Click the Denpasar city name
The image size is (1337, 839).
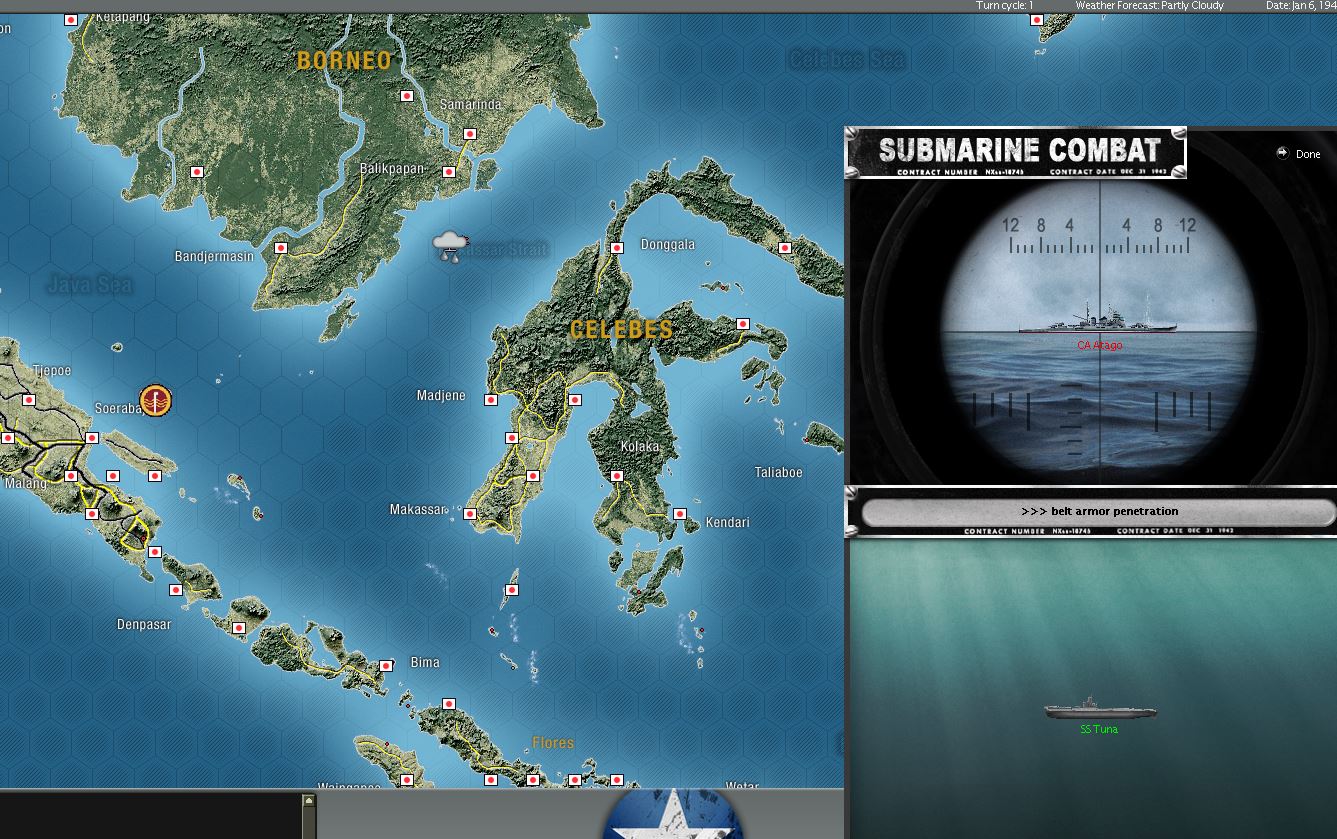[x=144, y=625]
